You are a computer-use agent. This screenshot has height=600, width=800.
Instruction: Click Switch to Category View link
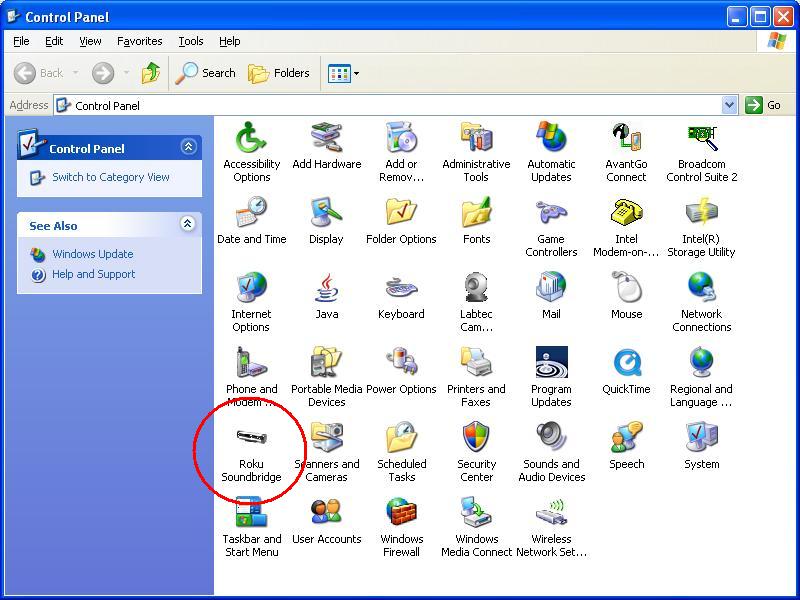coord(111,177)
